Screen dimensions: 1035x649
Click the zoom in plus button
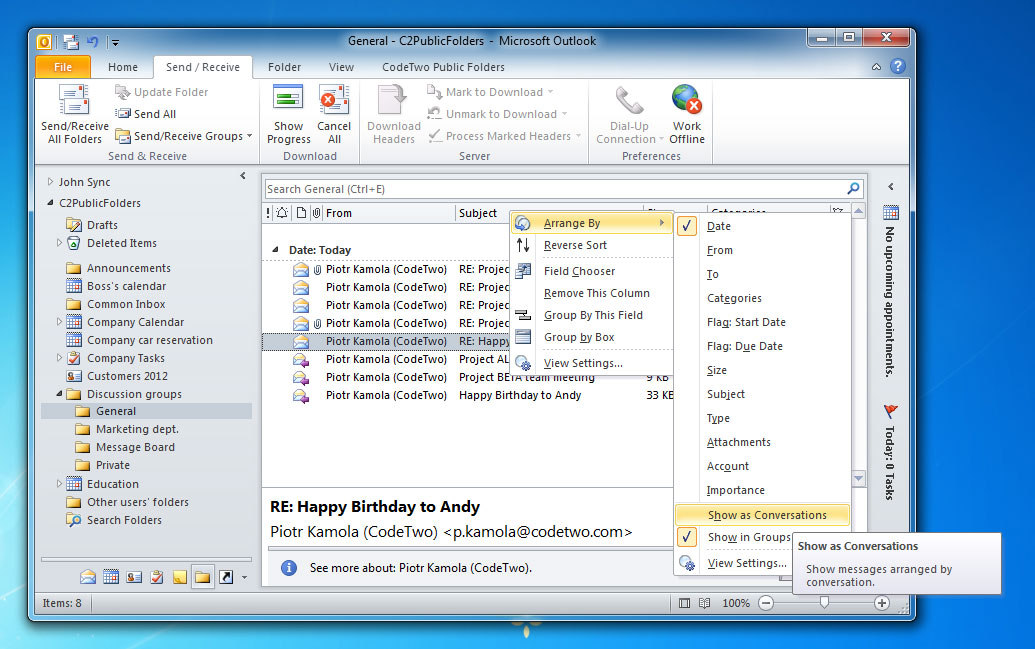pos(881,603)
